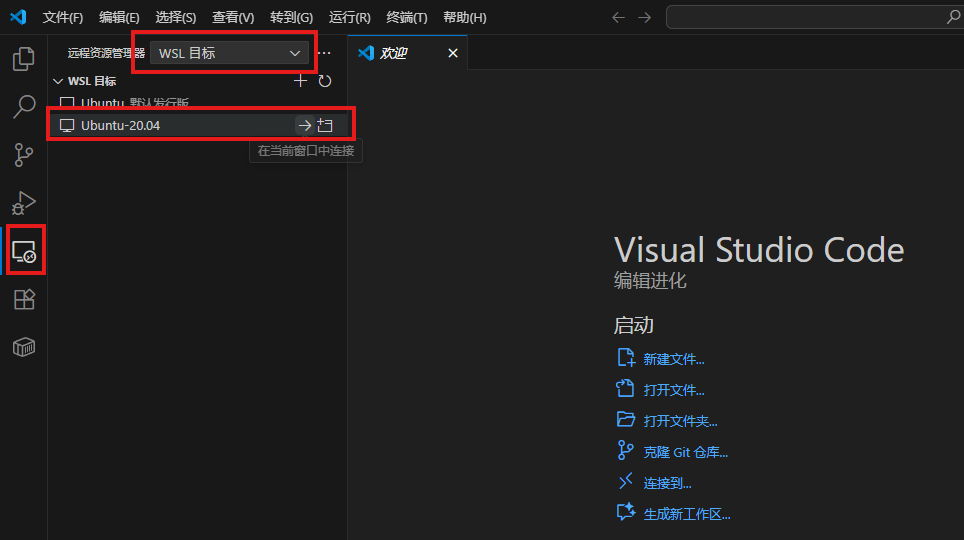Go back with the left arrow
This screenshot has height=540, width=964.
pos(618,17)
